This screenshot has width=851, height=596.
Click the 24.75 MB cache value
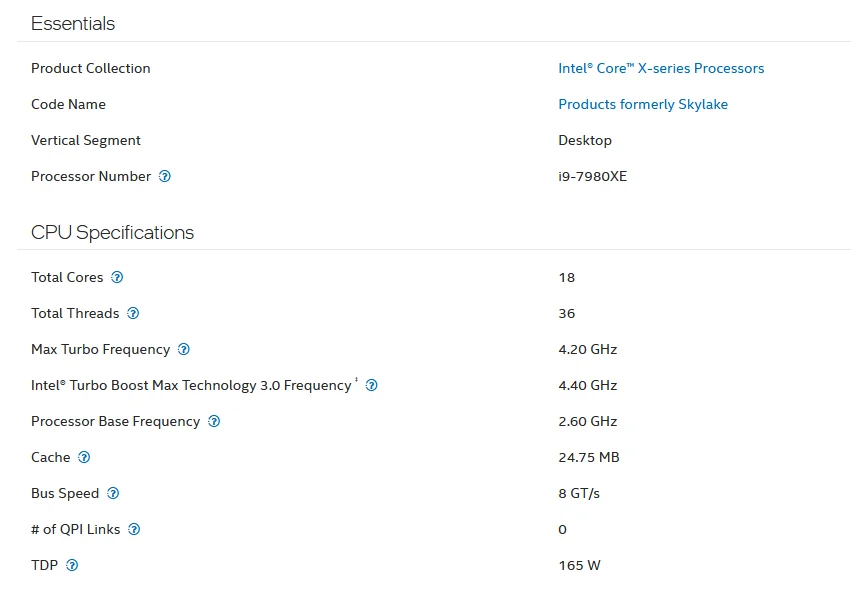coord(588,458)
